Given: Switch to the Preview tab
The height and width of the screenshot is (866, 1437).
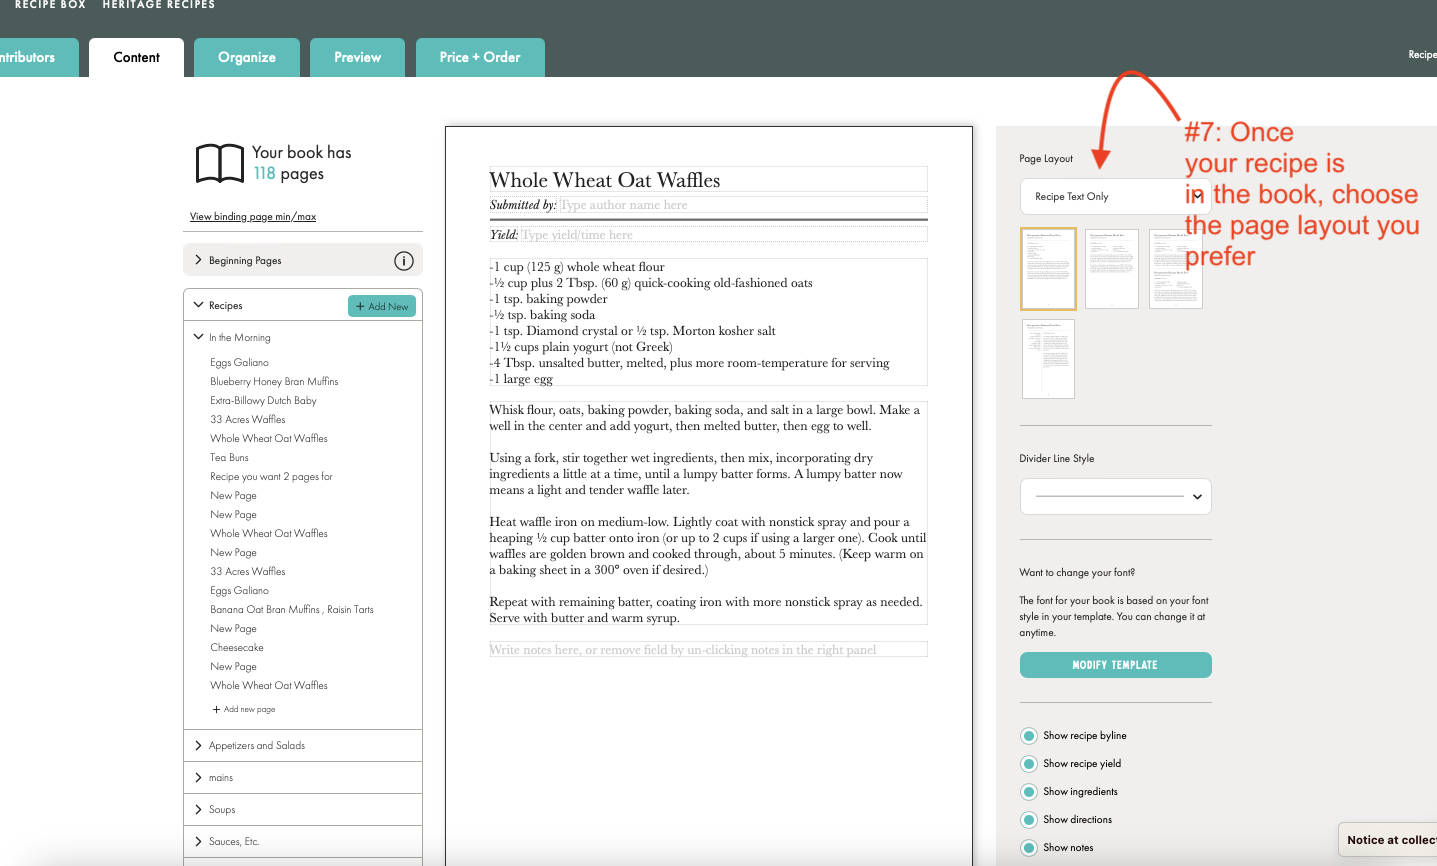Looking at the screenshot, I should [x=357, y=57].
